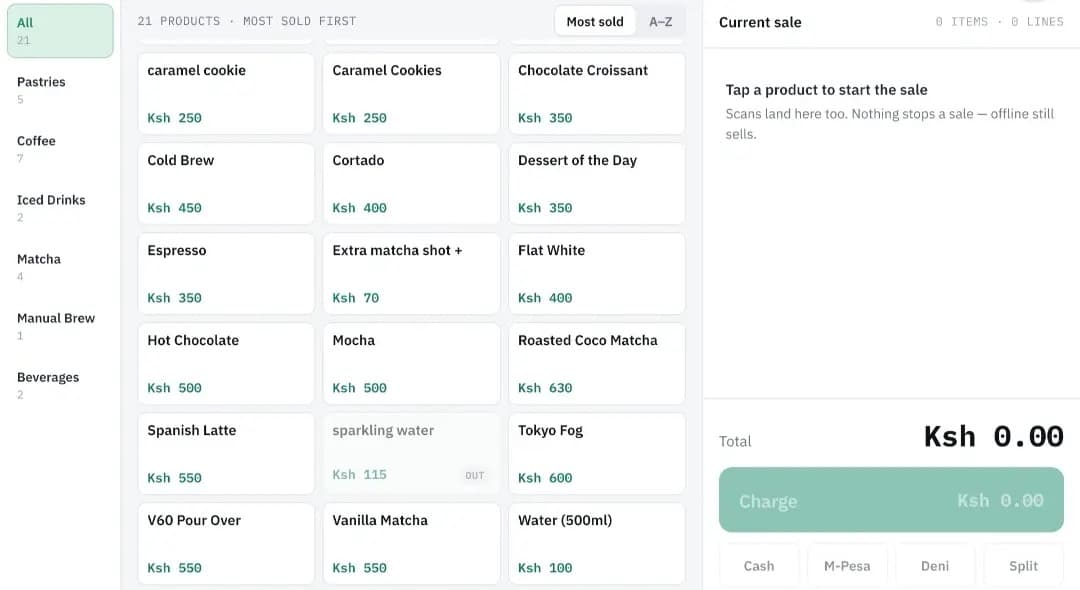Open the Manual Brew category
This screenshot has height=590, width=1080.
(x=60, y=326)
